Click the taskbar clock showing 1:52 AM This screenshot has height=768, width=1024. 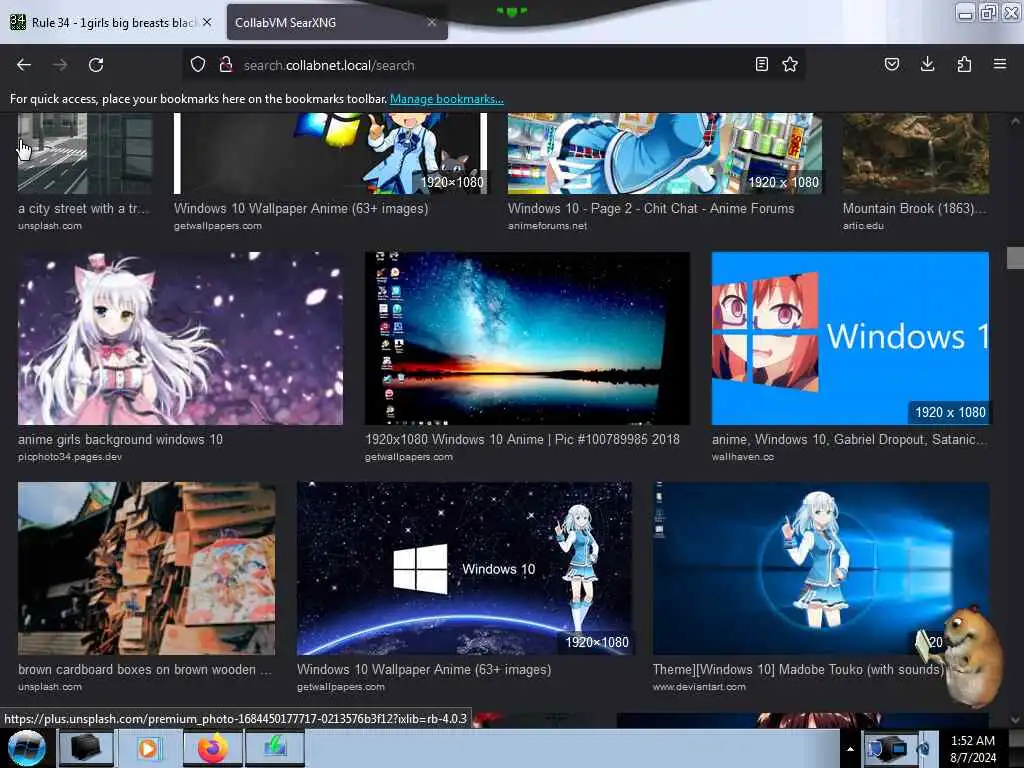973,749
